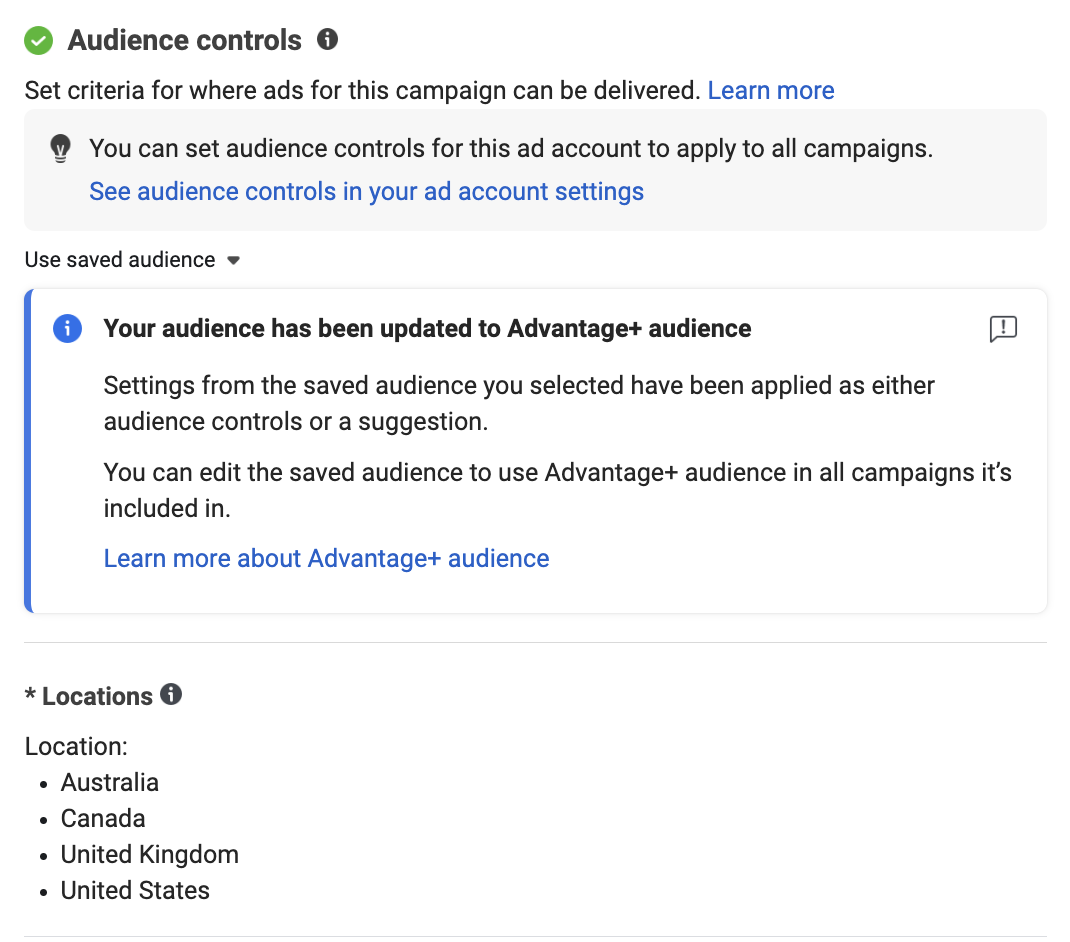Image resolution: width=1070 pixels, height=942 pixels.
Task: Click the United Kingdom location entry
Action: [150, 855]
